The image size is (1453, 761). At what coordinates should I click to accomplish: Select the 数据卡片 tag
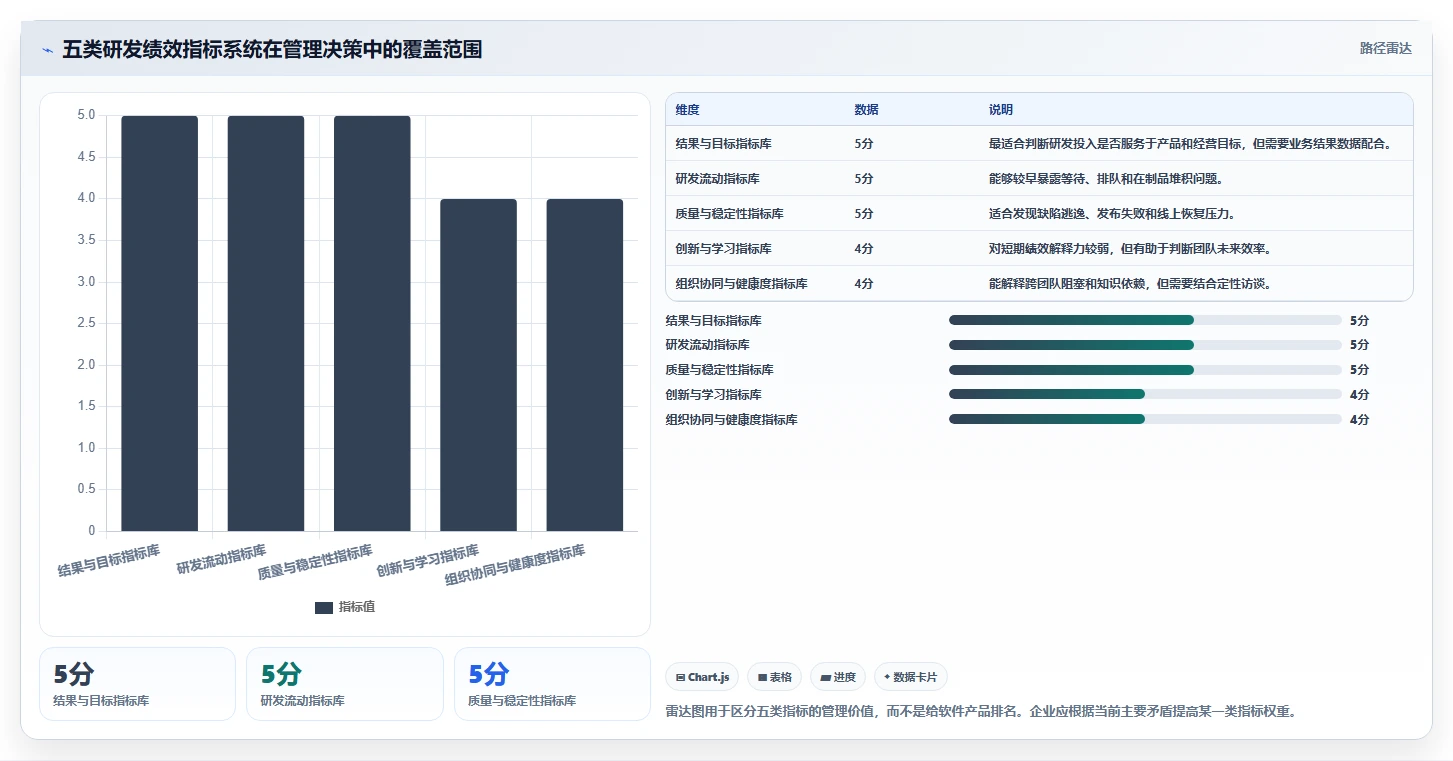click(x=911, y=677)
